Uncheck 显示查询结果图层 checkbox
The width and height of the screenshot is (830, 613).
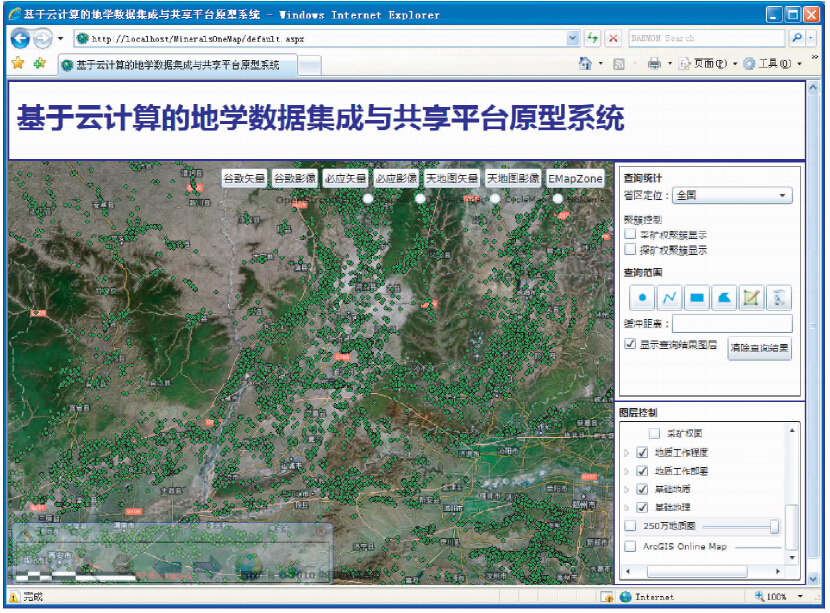pos(630,343)
